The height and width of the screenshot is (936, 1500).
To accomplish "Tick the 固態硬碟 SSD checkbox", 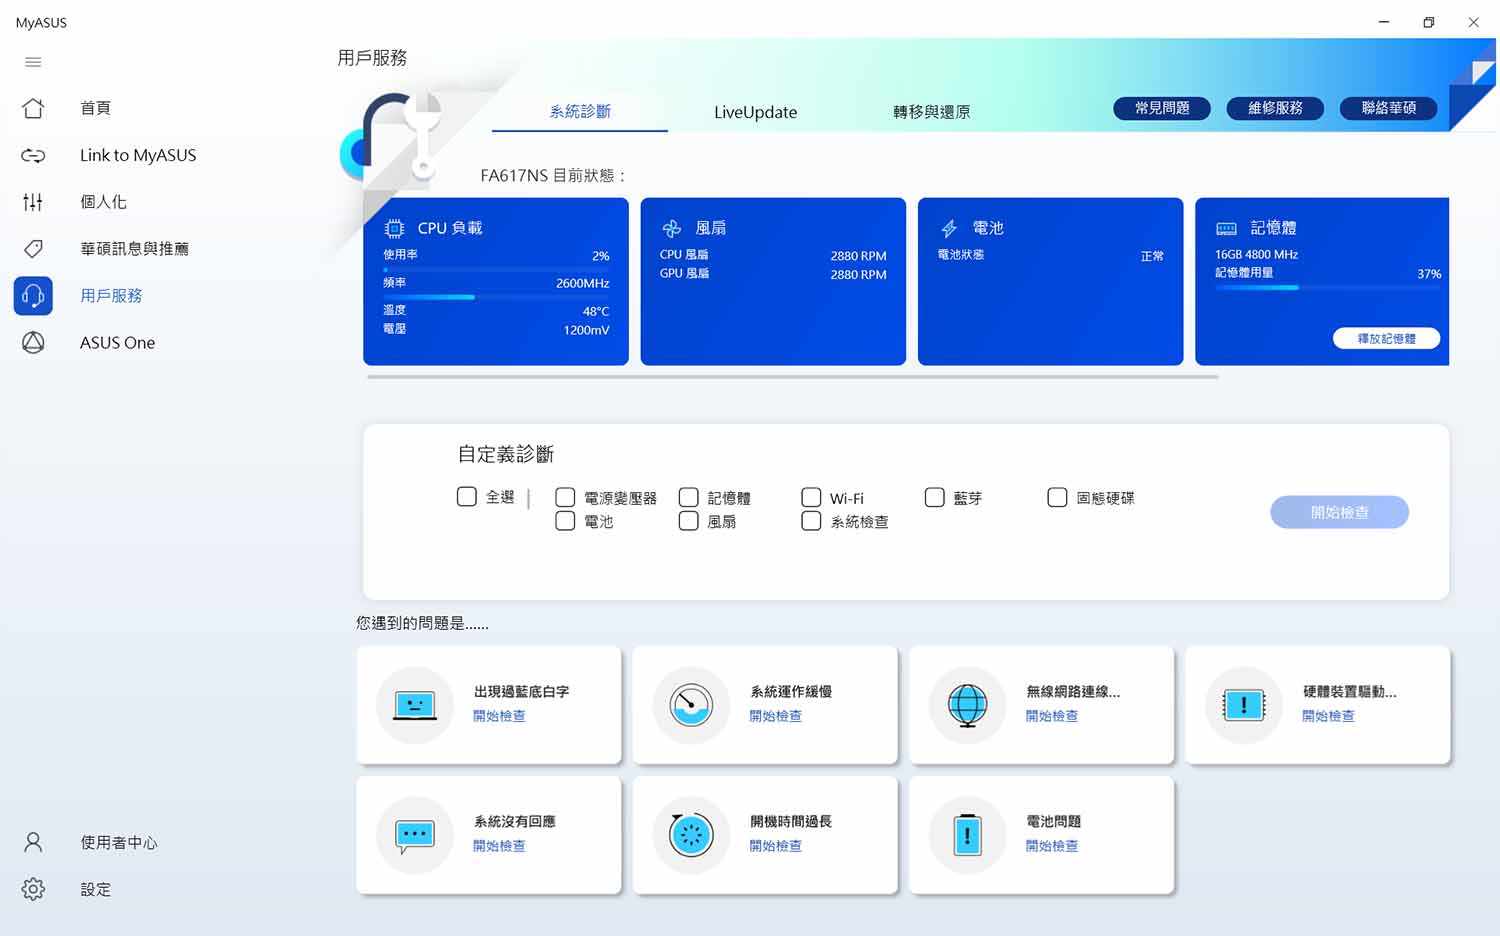I will pos(1057,497).
